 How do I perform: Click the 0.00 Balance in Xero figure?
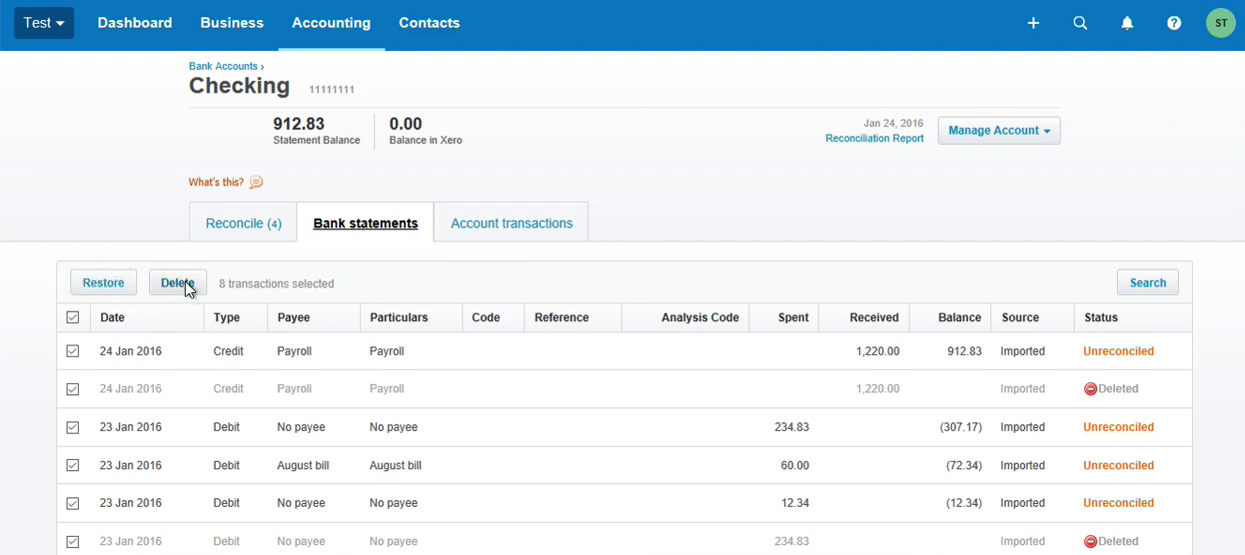click(x=406, y=124)
